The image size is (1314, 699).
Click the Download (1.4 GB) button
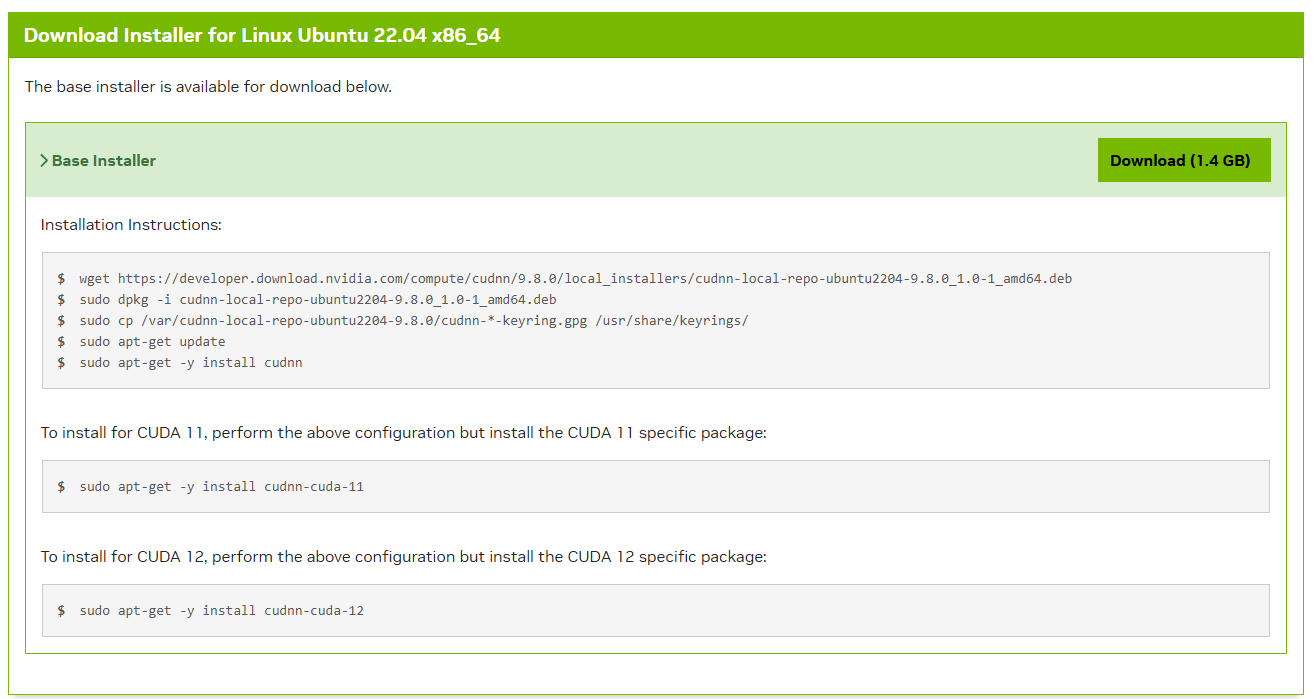(1184, 159)
